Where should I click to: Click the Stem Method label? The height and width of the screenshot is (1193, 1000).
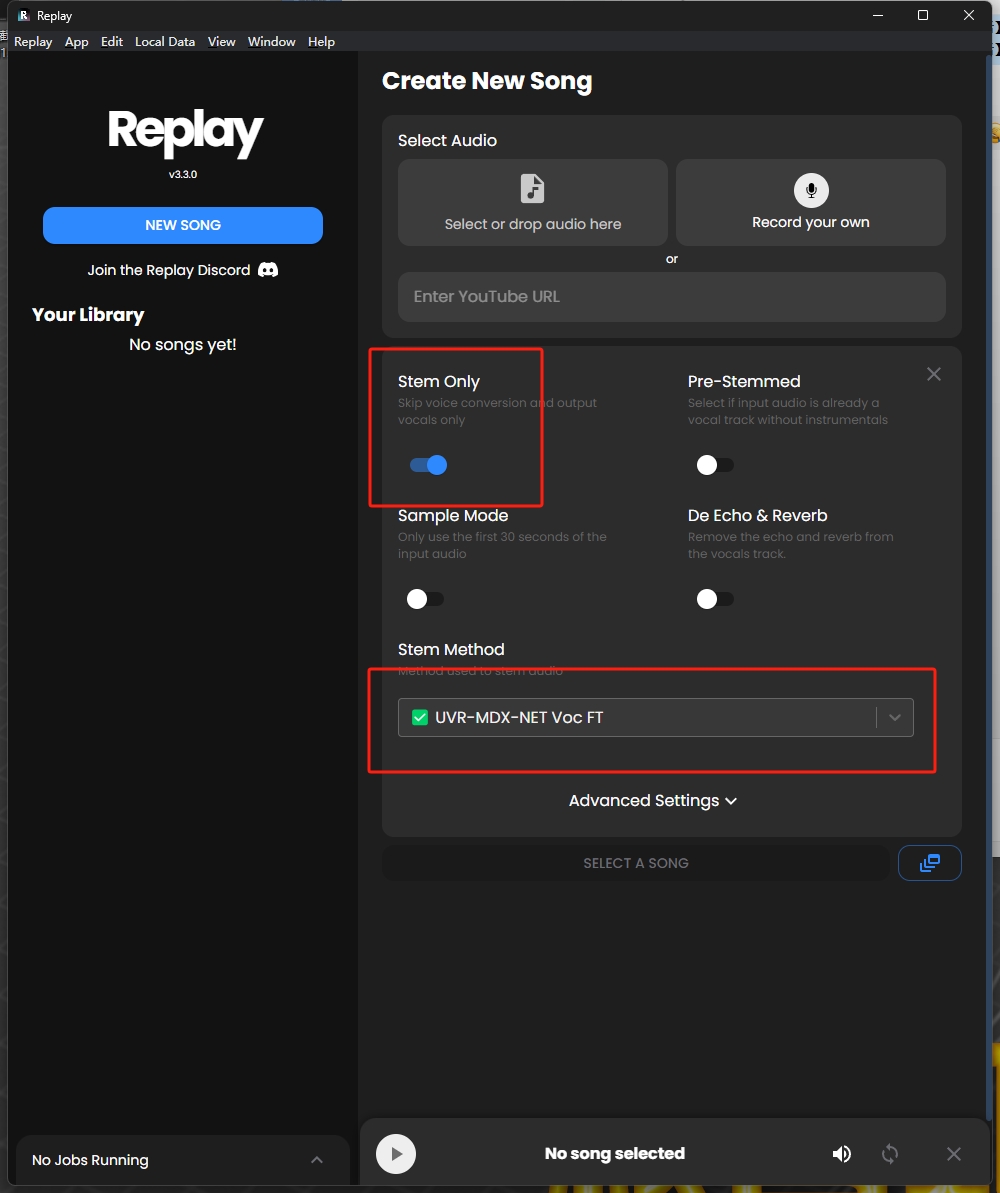451,650
